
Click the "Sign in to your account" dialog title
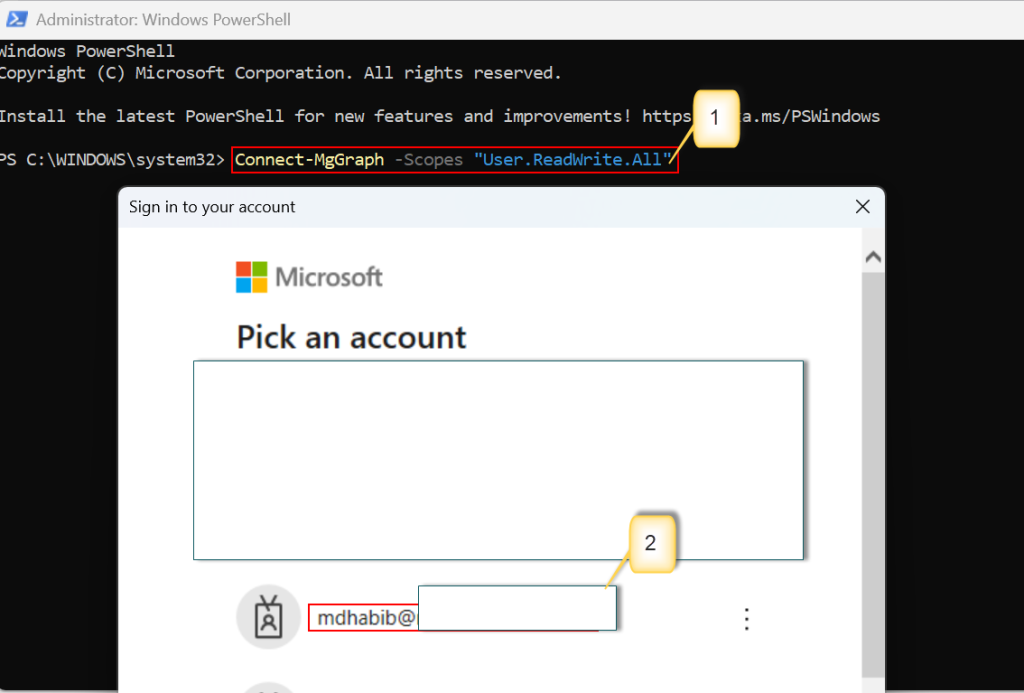212,207
